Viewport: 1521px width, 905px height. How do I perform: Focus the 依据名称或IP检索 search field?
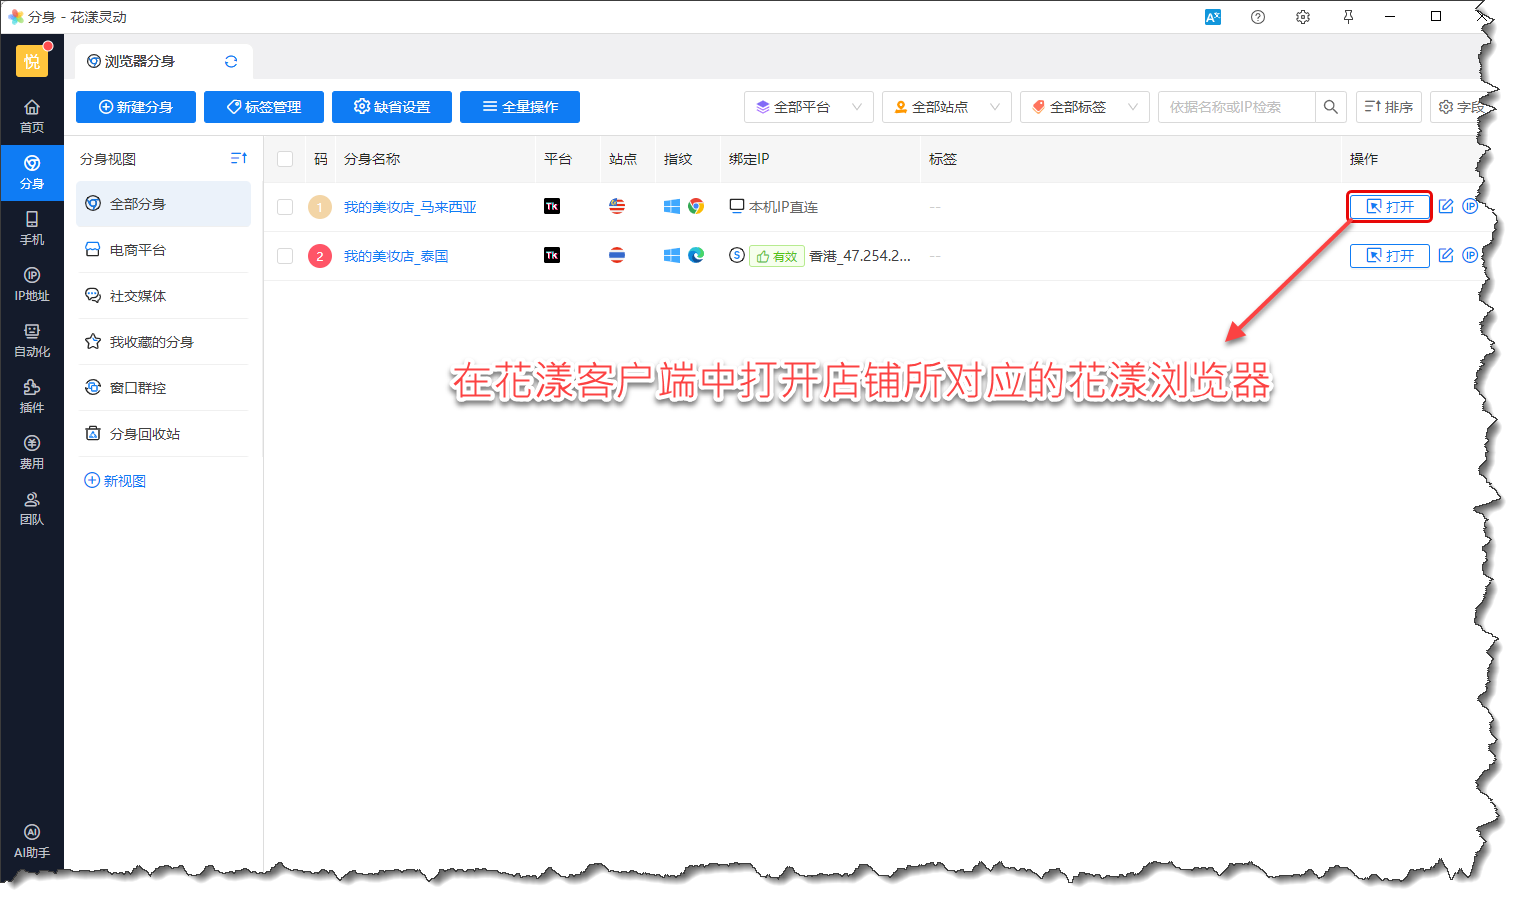tap(1236, 107)
